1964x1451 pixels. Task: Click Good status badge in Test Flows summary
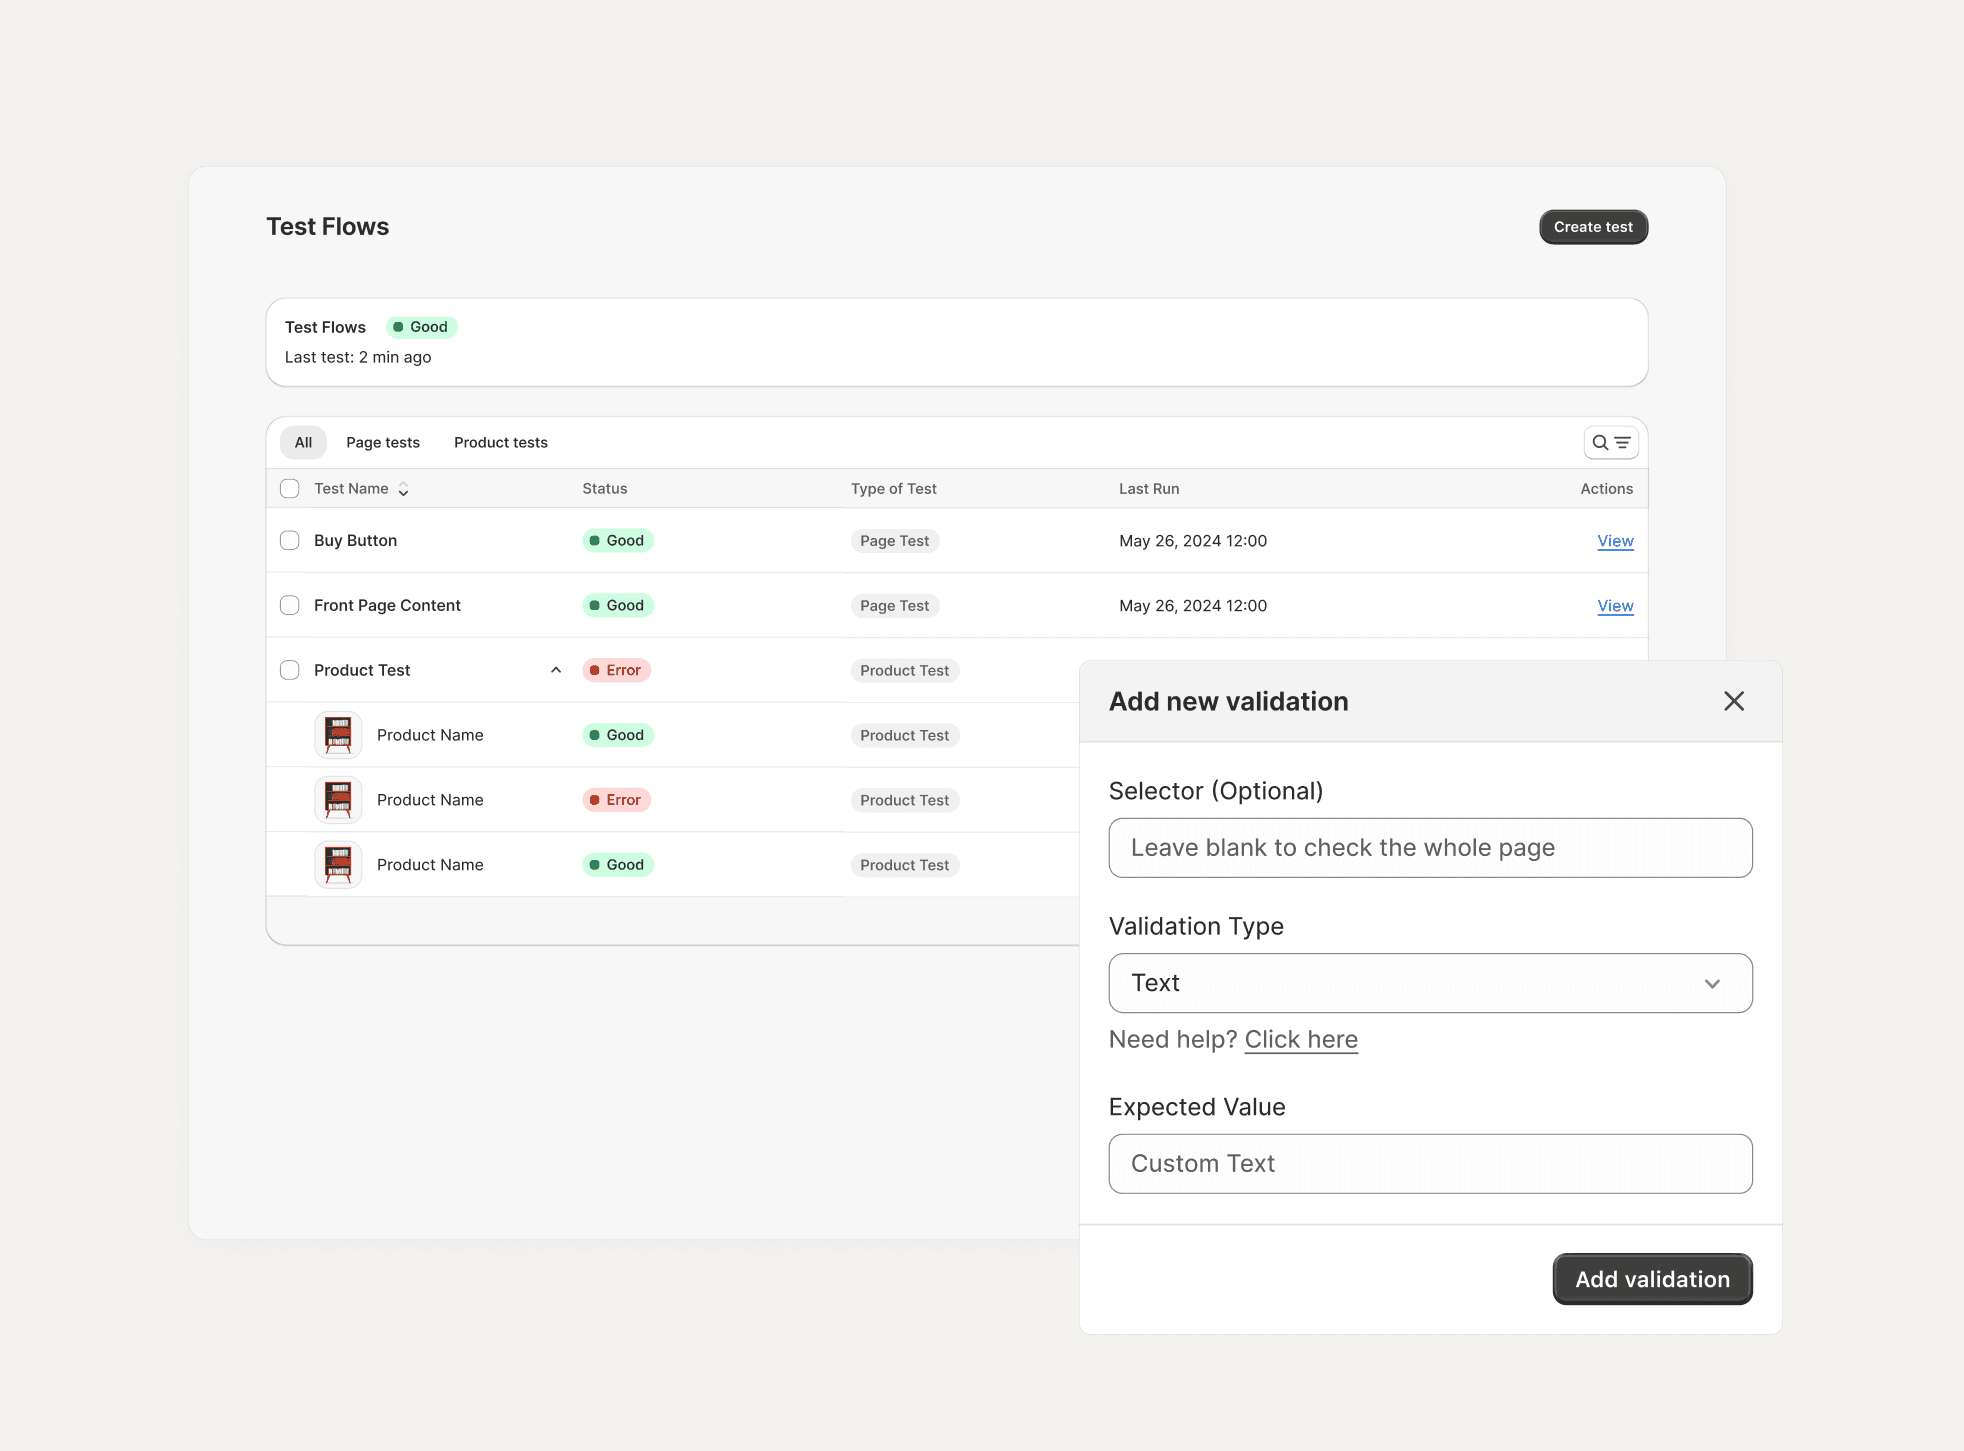click(421, 327)
